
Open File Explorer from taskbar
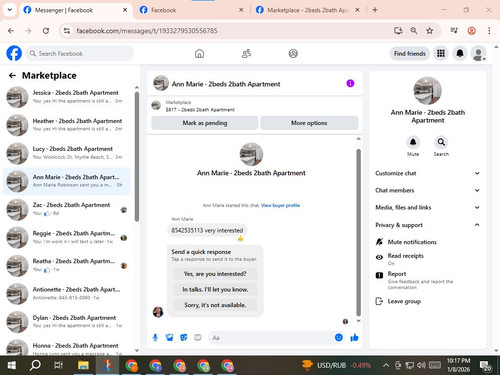(83, 365)
